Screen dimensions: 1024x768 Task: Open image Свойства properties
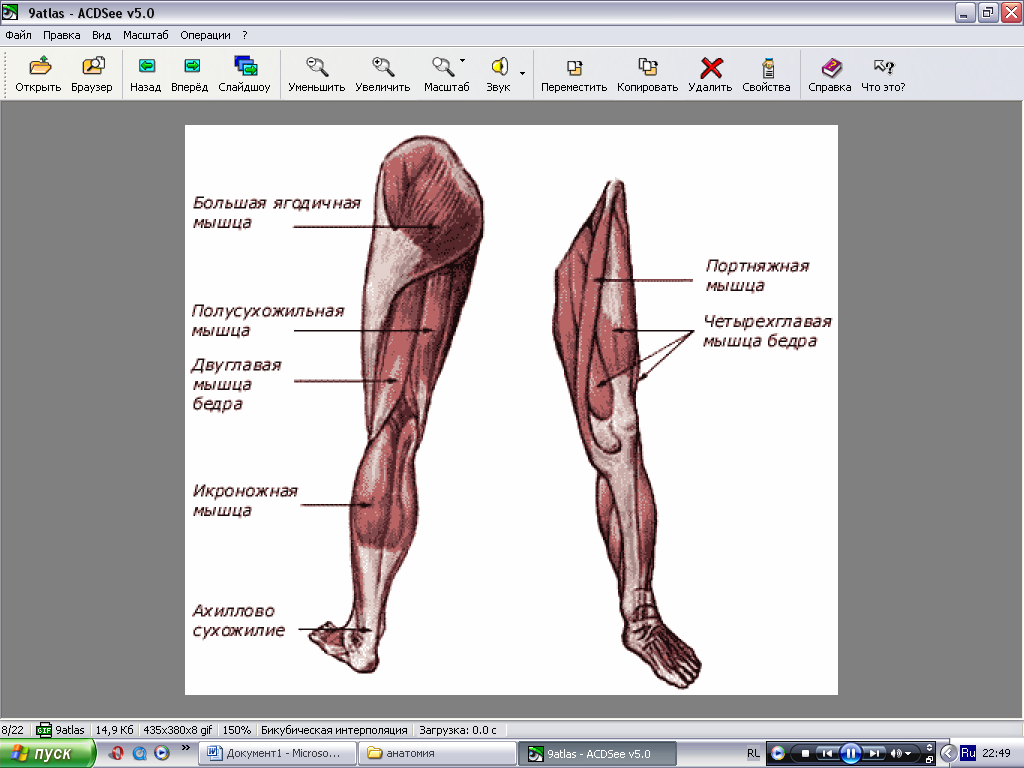tap(767, 67)
